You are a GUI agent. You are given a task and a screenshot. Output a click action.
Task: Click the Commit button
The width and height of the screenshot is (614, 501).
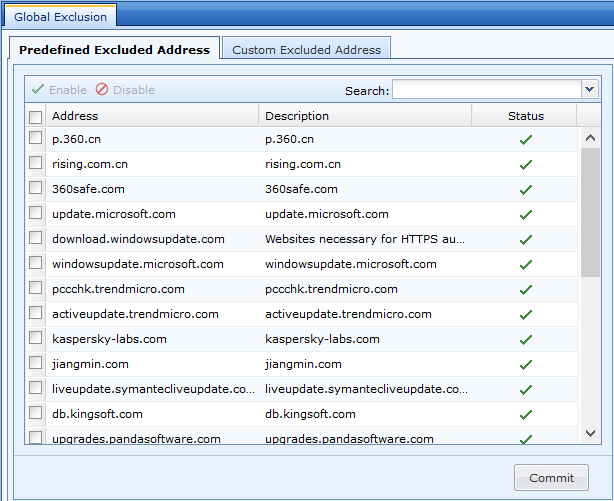[551, 477]
